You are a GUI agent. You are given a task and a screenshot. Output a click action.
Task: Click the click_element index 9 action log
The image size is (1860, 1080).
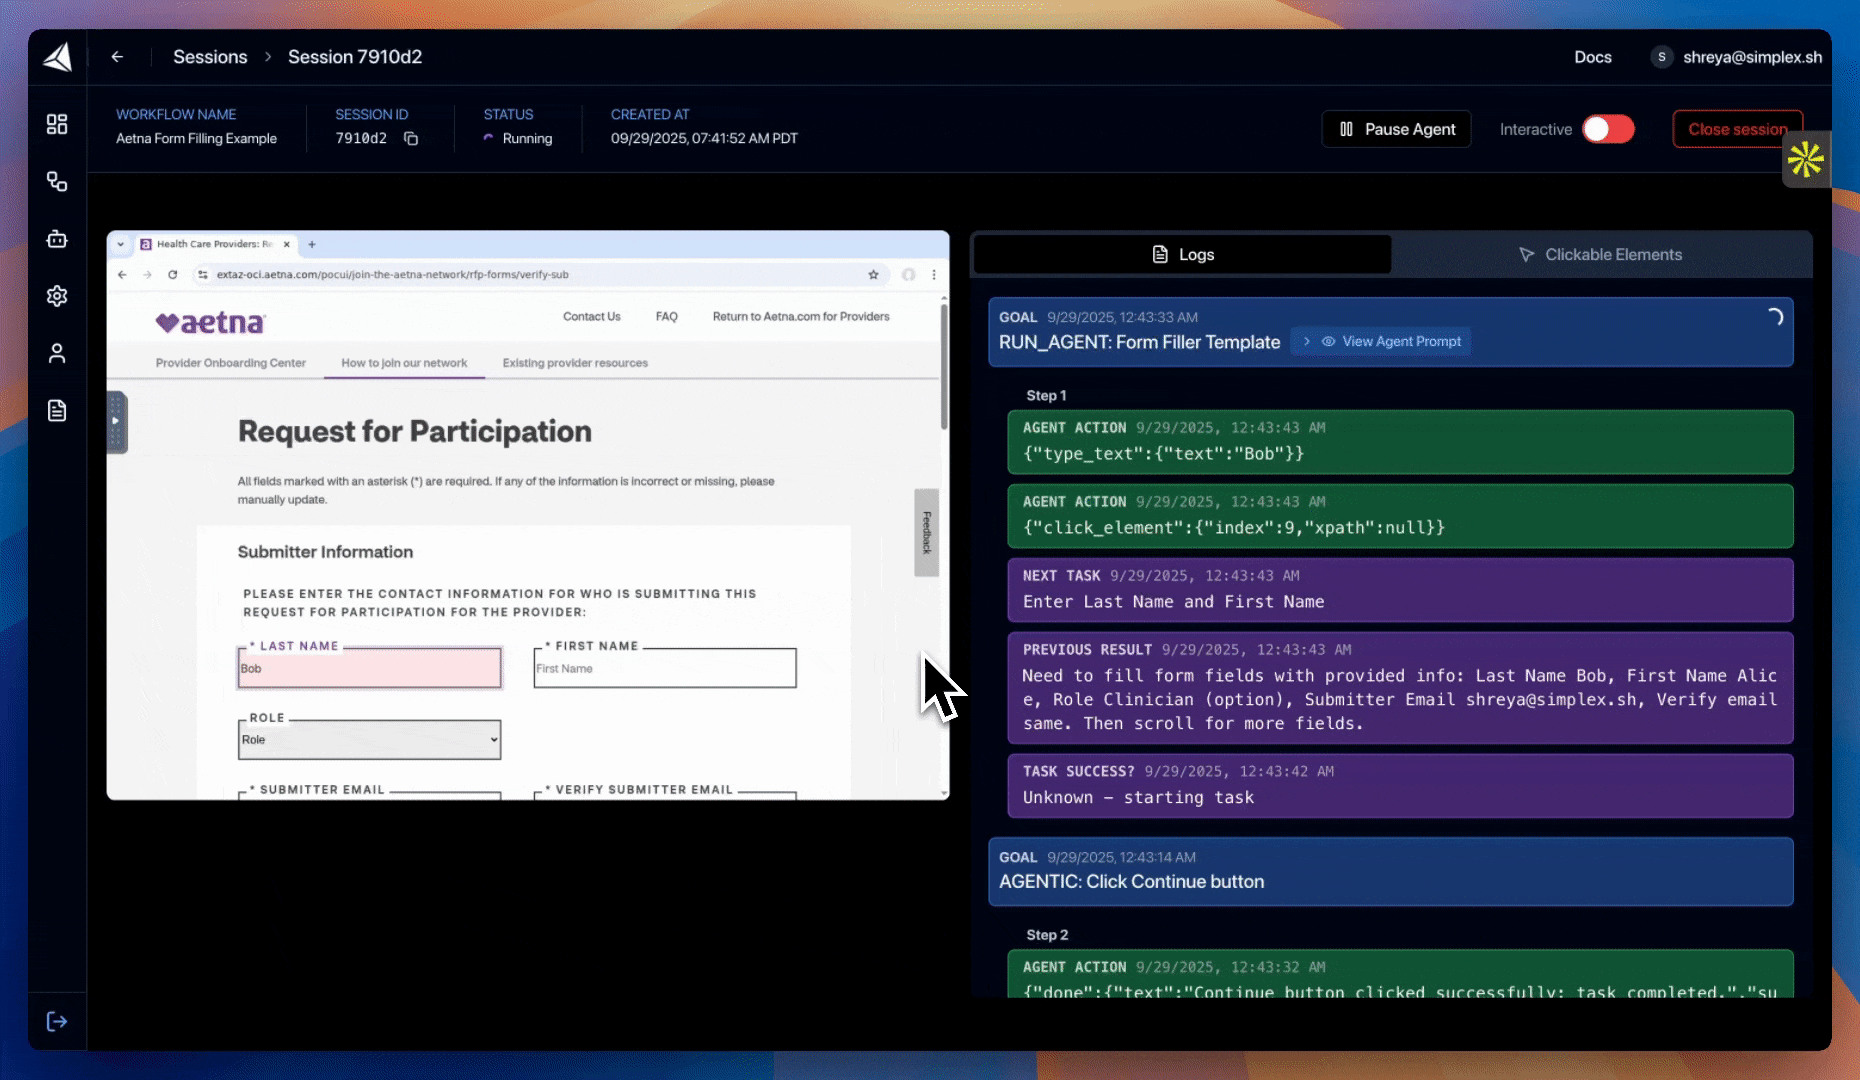[x=1400, y=516]
